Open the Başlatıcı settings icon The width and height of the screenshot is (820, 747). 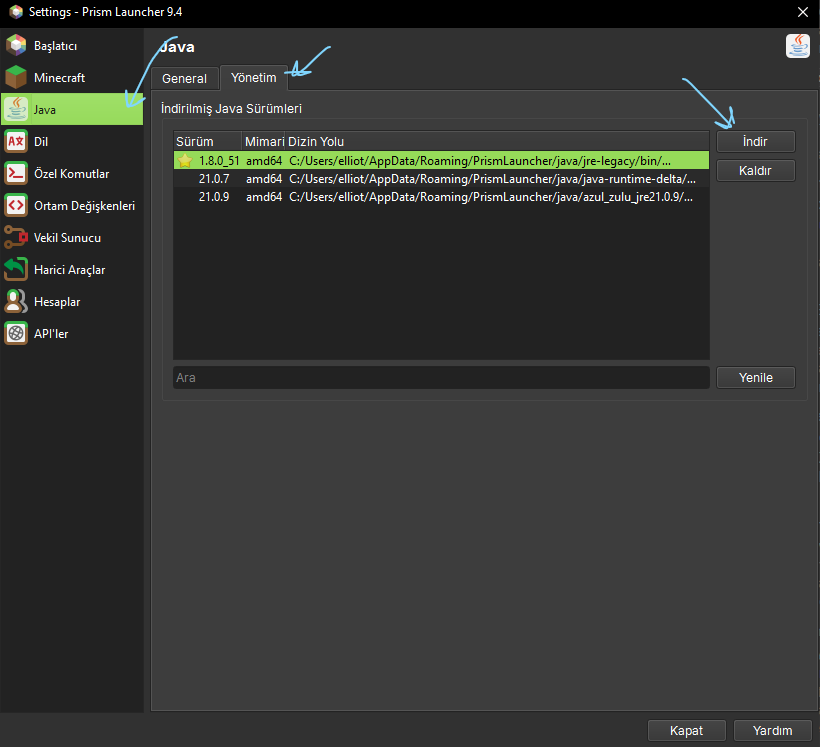[16, 45]
